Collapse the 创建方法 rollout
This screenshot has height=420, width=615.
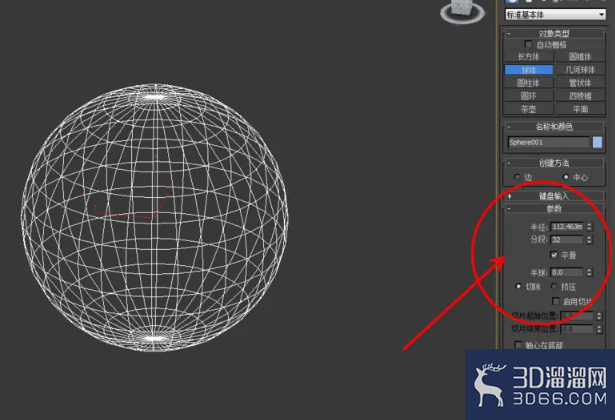(x=553, y=163)
